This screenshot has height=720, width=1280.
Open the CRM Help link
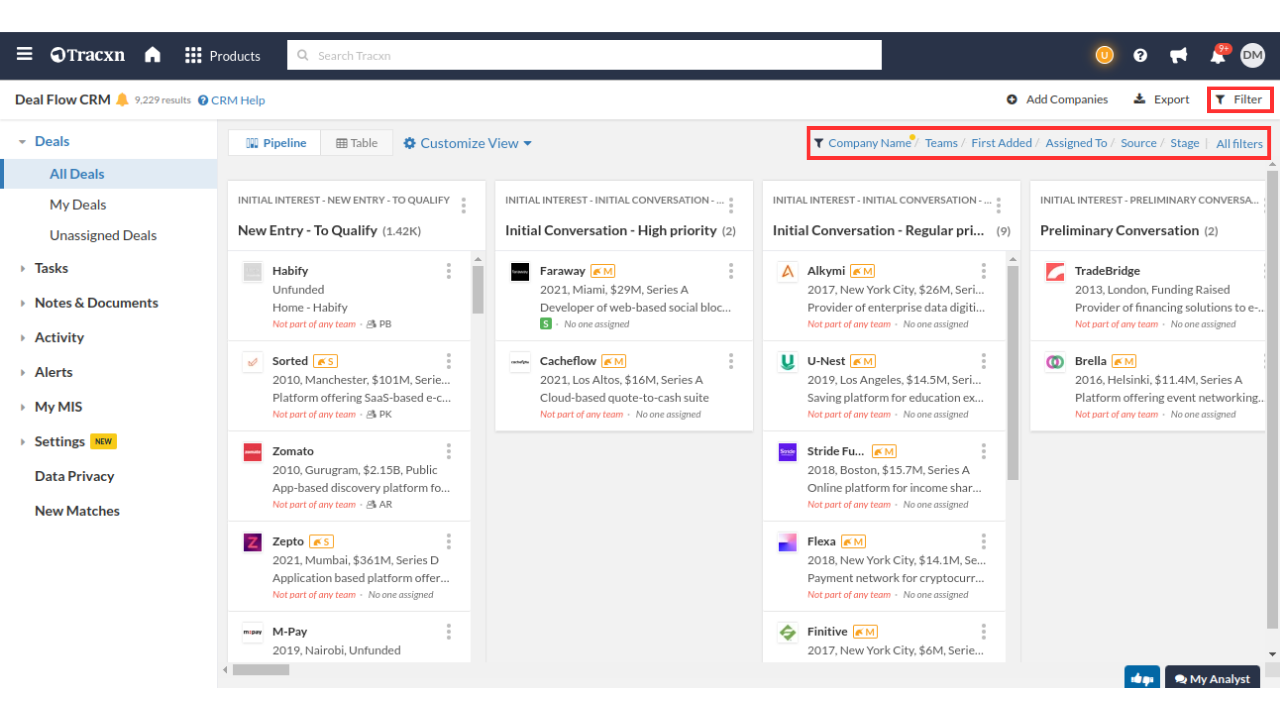(x=231, y=100)
